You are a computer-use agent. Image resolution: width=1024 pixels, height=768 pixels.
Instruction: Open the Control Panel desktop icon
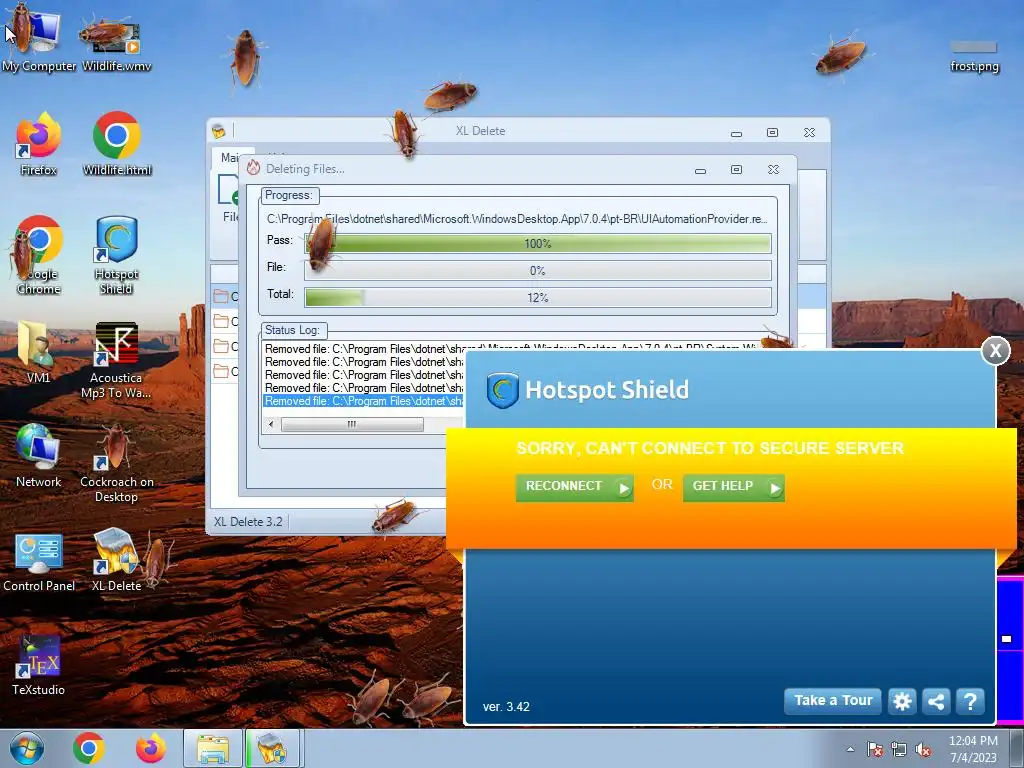tap(39, 562)
